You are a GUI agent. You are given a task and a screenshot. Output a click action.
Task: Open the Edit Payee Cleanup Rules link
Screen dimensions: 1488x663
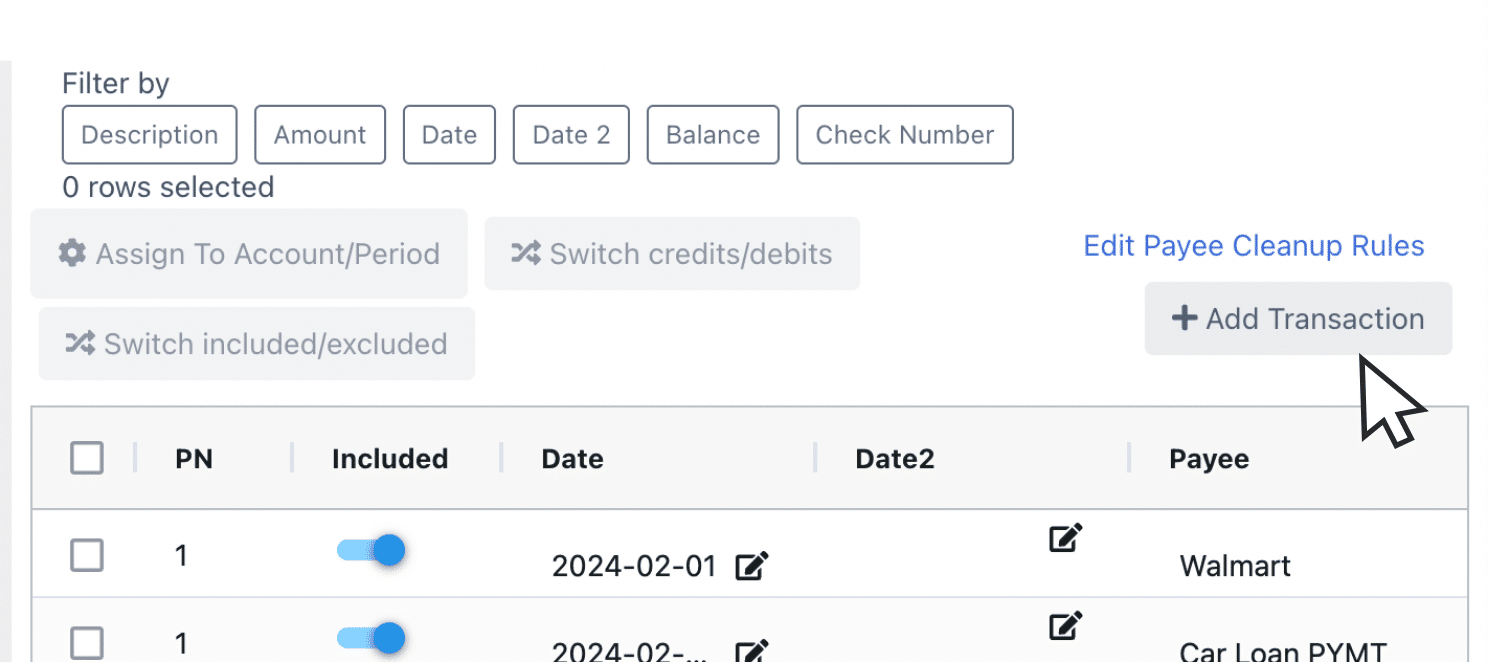1254,245
